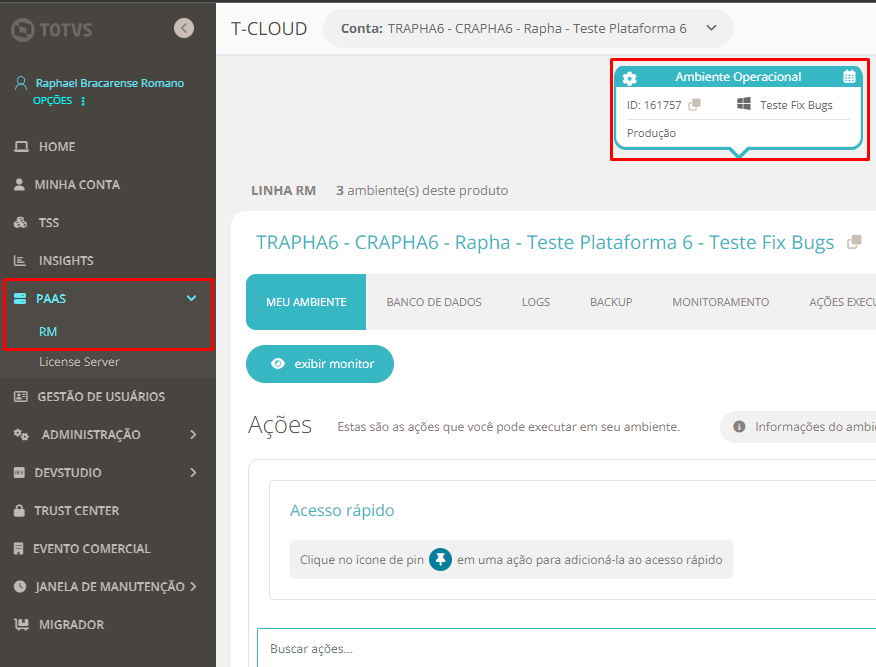Open the BACKUP tab

tap(611, 302)
